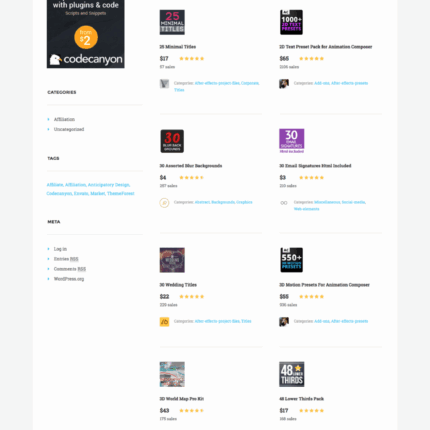Open the 30 Wedding Titles thumbnail image
This screenshot has height=430, width=430.
(x=172, y=260)
